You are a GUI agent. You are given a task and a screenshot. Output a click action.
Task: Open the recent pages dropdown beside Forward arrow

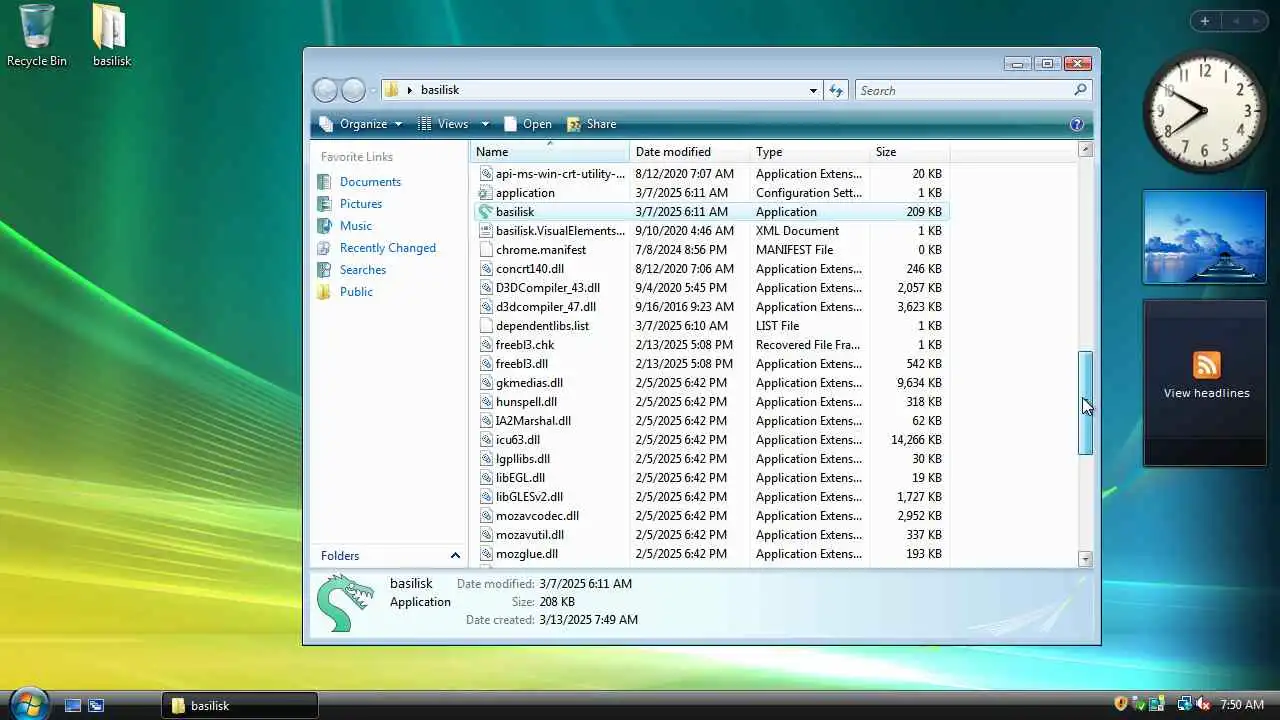373,90
